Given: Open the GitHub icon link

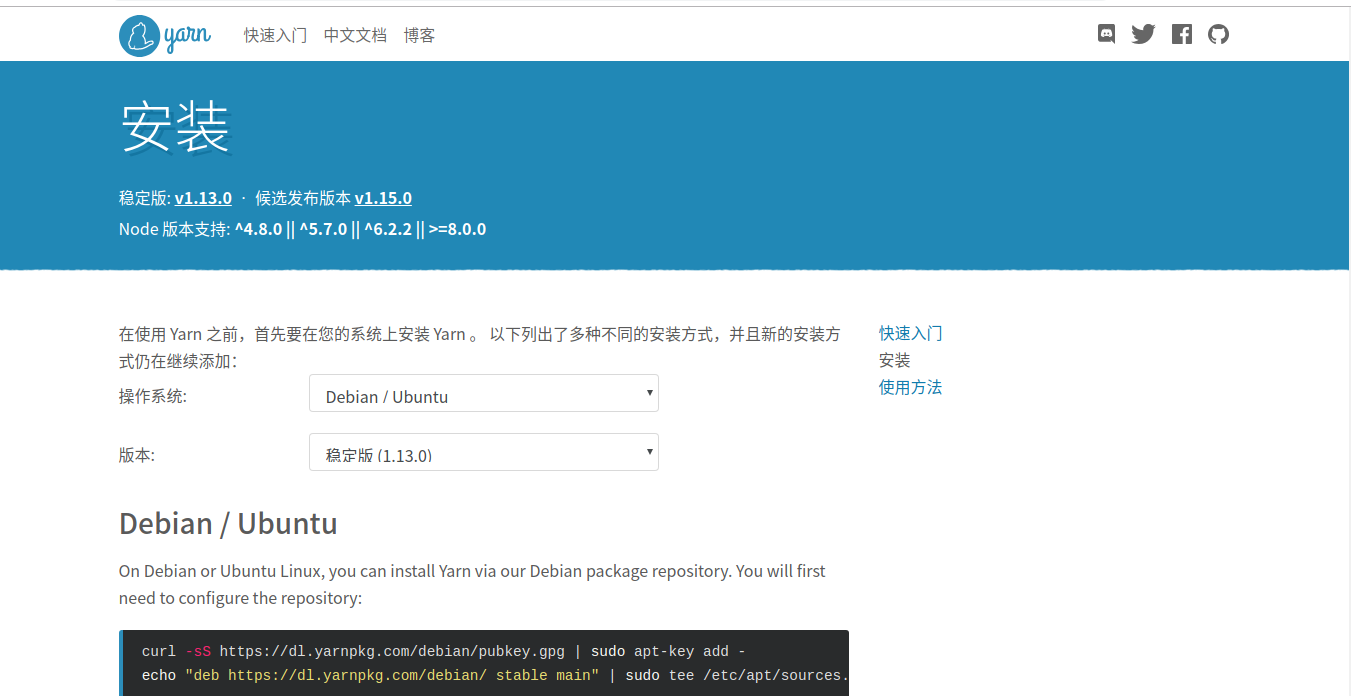Looking at the screenshot, I should (x=1218, y=34).
